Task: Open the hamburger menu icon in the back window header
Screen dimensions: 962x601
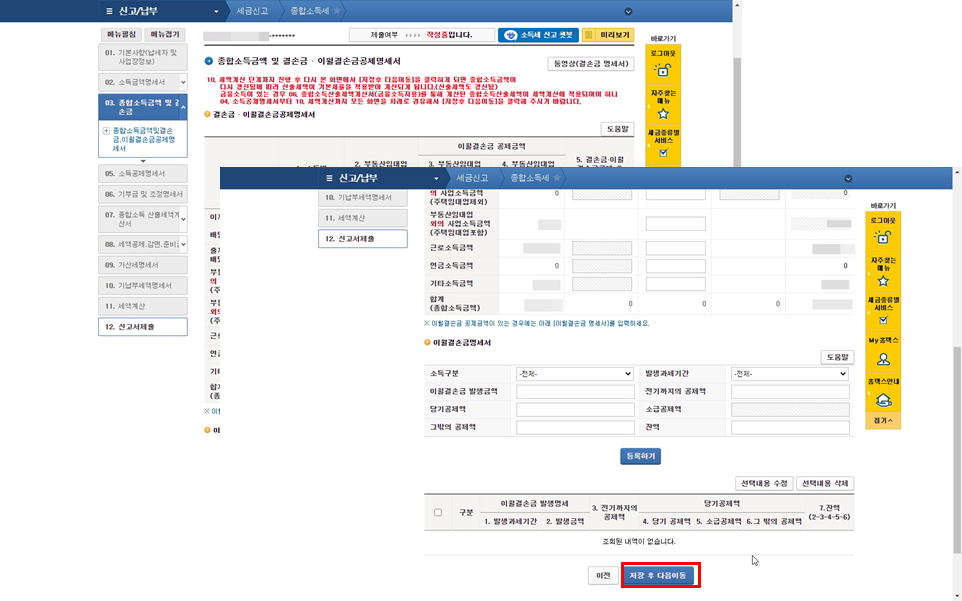Action: click(x=109, y=12)
